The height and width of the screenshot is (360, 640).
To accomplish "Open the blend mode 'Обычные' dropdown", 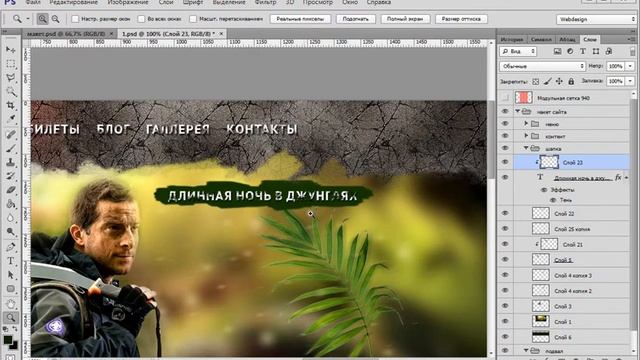I will point(542,66).
